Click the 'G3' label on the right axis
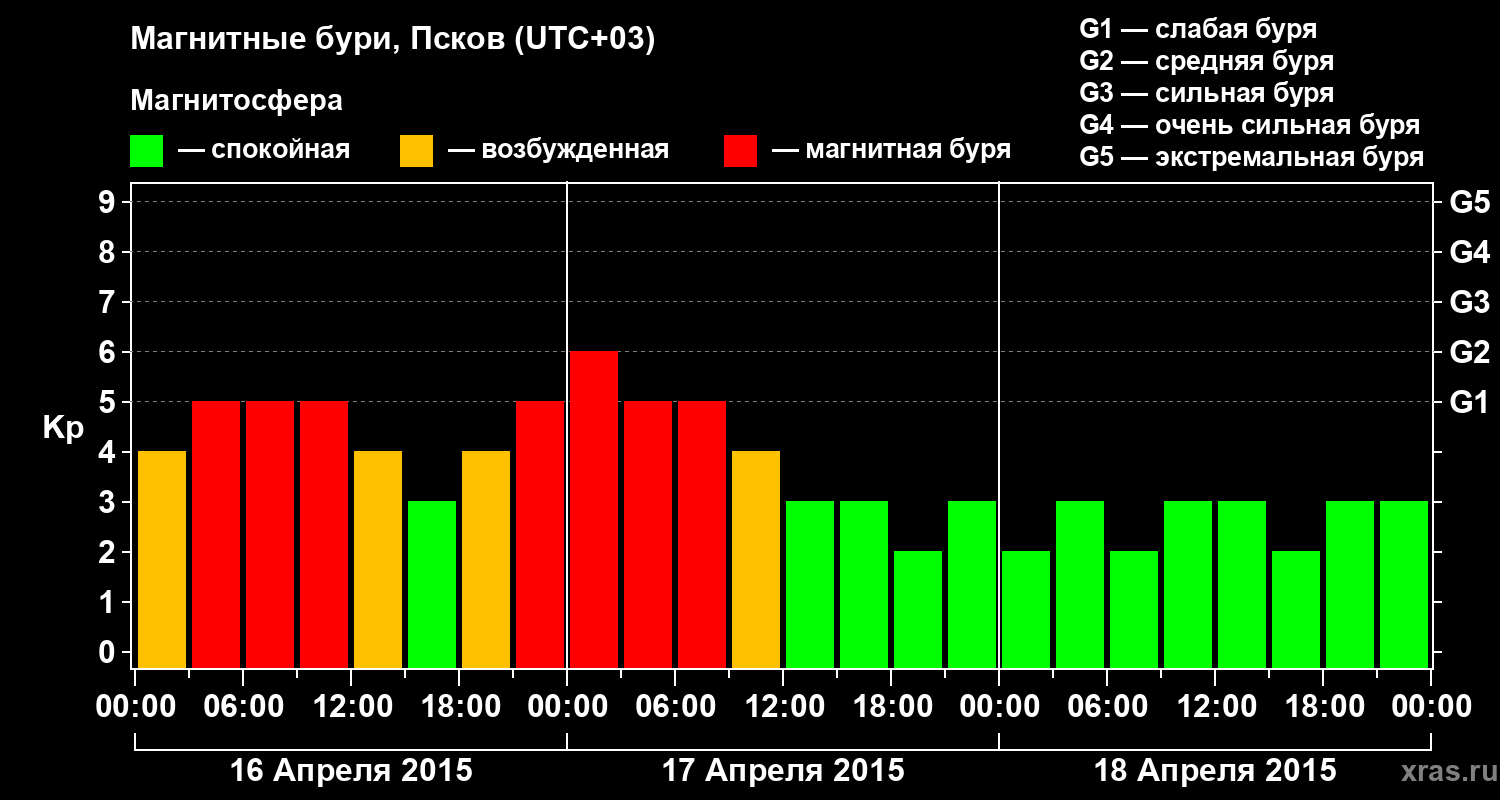Screen dimensions: 1500x800 1470,302
